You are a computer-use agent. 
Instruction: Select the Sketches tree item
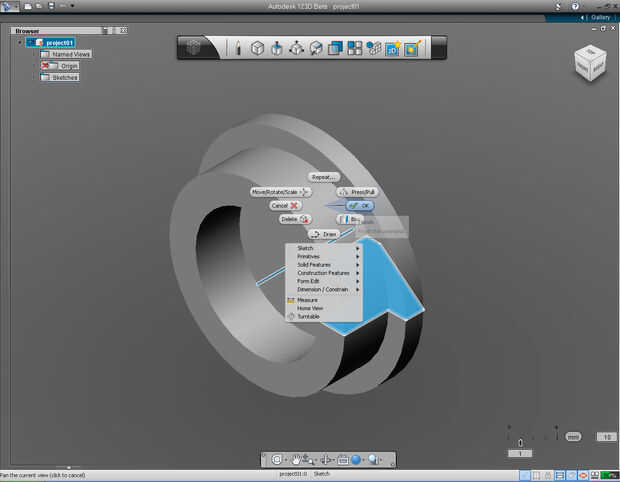60,77
